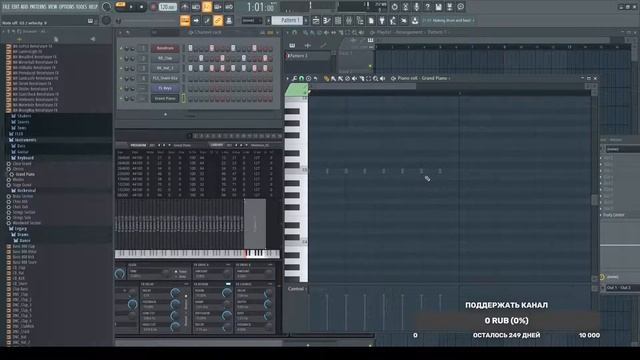The image size is (640, 360).
Task: Add new channel with plus button
Action: [x=165, y=115]
